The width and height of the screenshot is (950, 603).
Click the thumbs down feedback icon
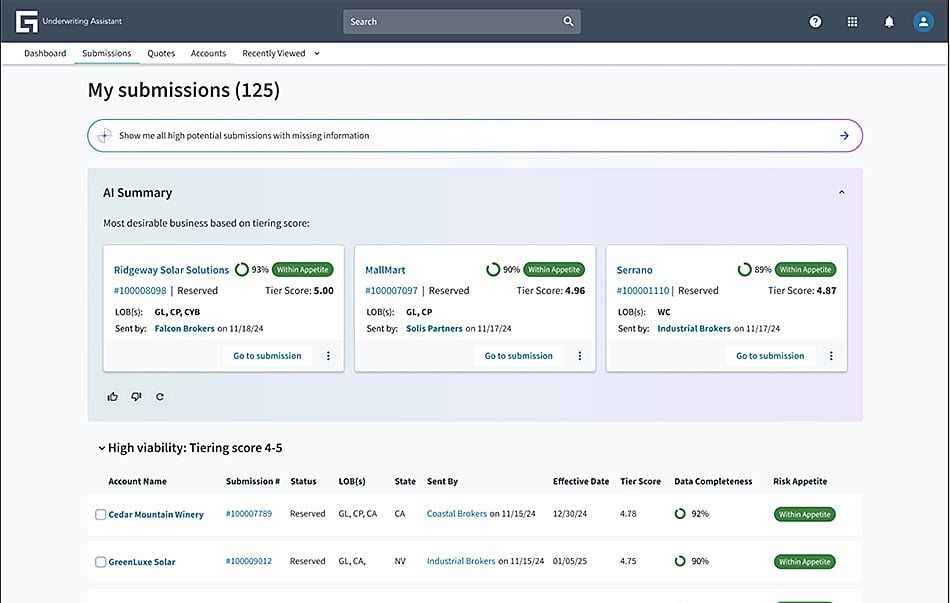pos(136,397)
